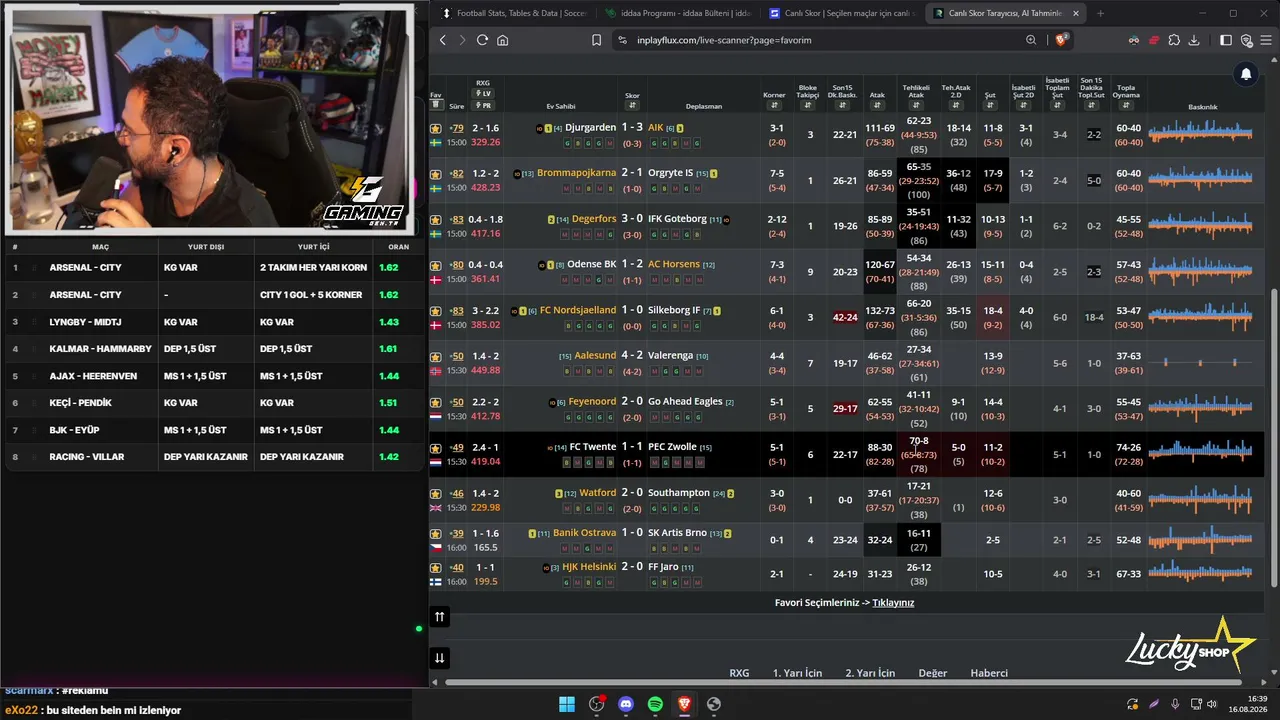Toggle favorite star for FC Nordsjaelland match
This screenshot has width=1280, height=720.
(x=435, y=311)
